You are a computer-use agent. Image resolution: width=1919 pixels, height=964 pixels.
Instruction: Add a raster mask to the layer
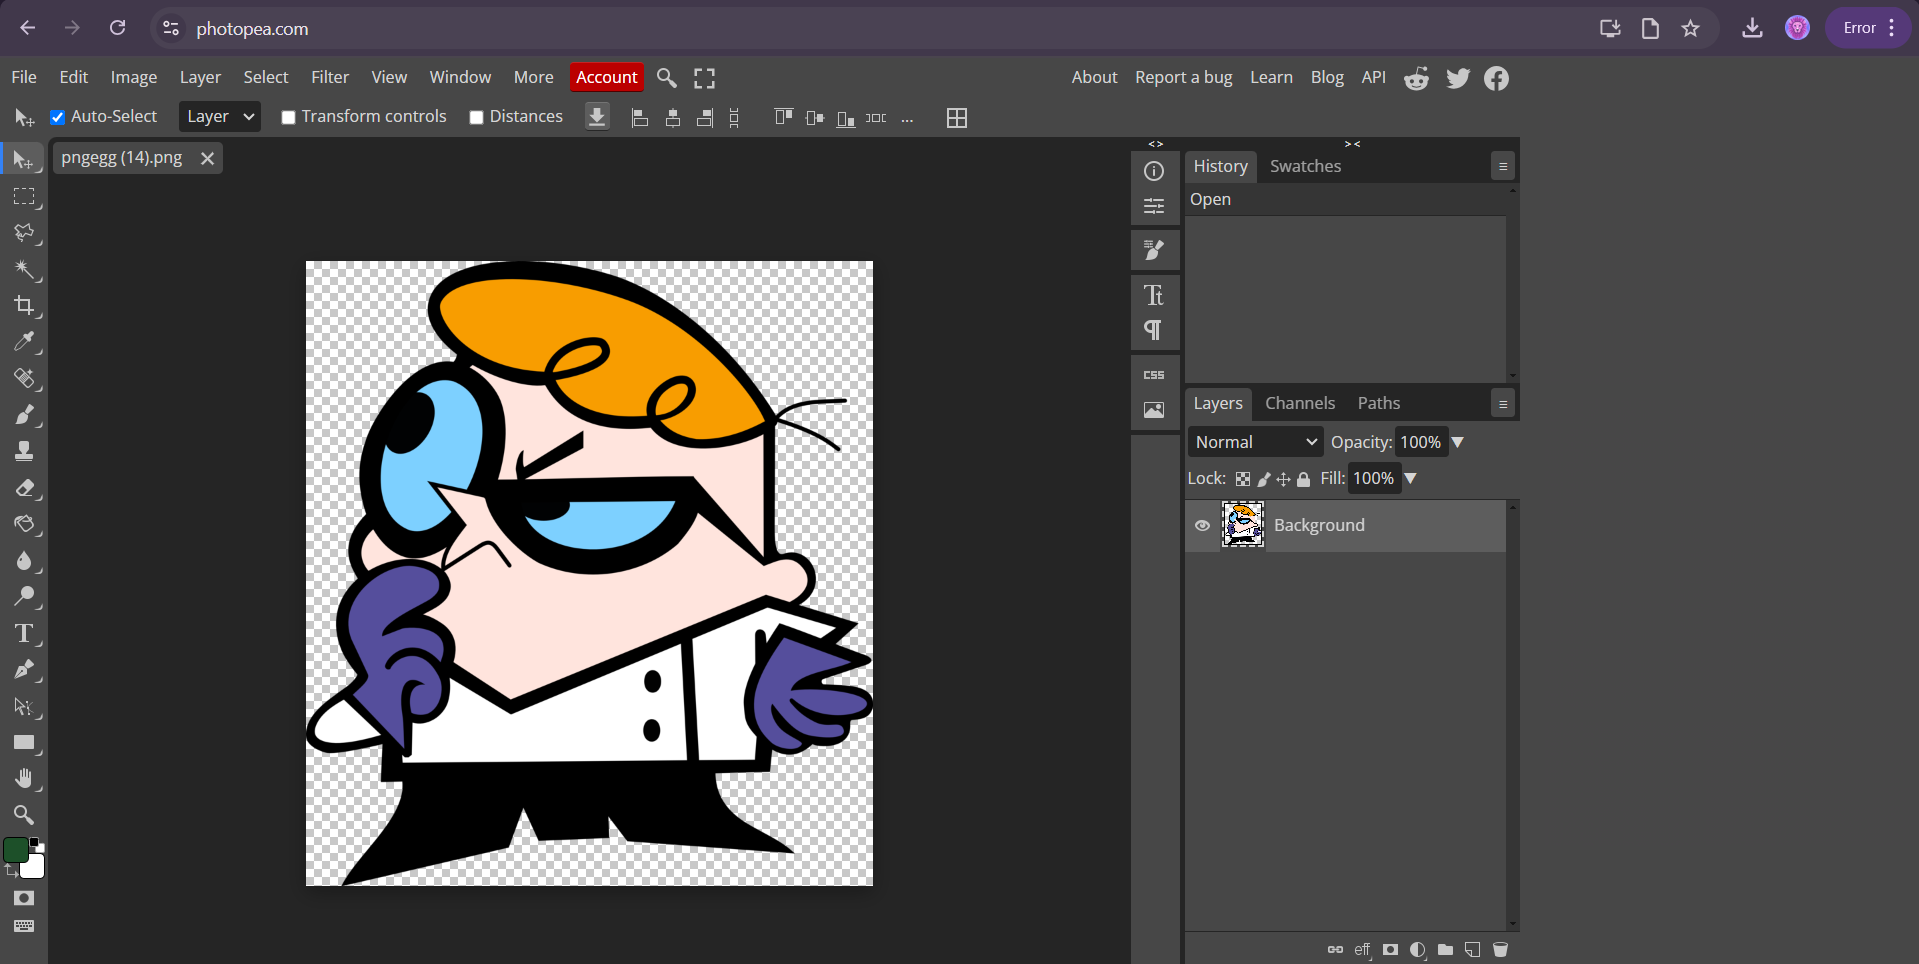click(1391, 950)
